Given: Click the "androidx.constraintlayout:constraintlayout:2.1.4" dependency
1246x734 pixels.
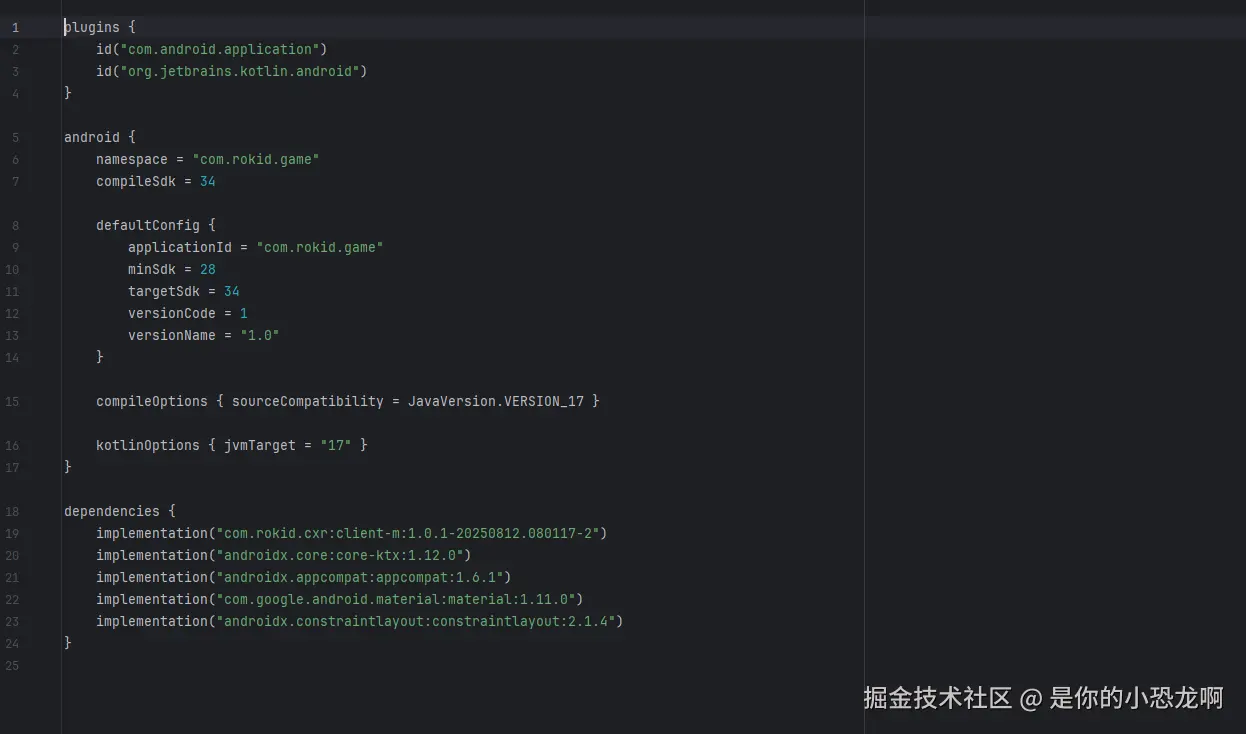Looking at the screenshot, I should (416, 621).
